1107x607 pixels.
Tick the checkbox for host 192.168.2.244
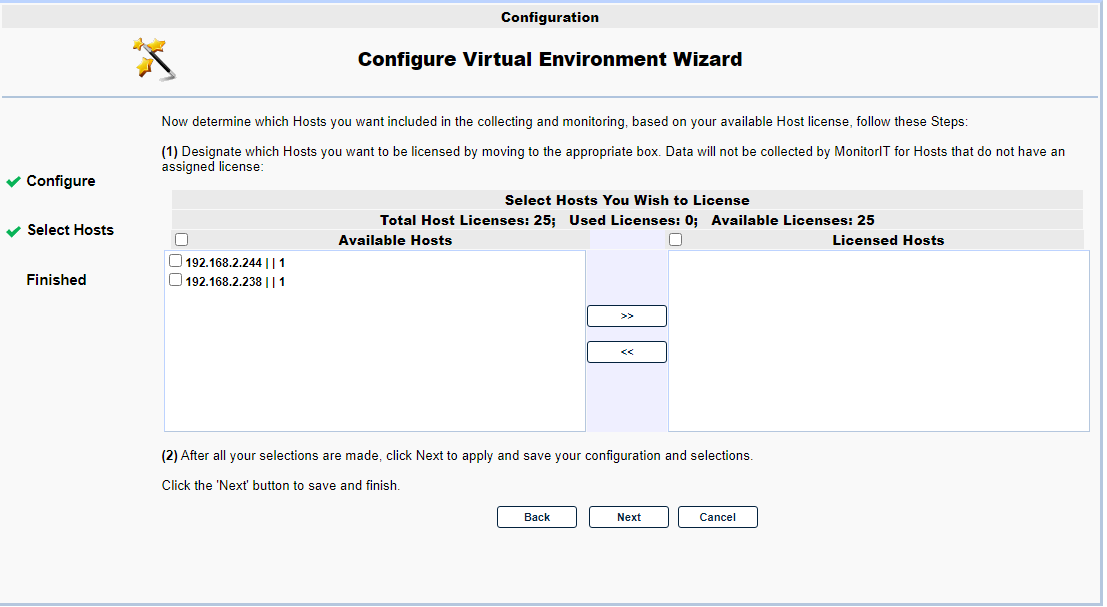coord(176,262)
